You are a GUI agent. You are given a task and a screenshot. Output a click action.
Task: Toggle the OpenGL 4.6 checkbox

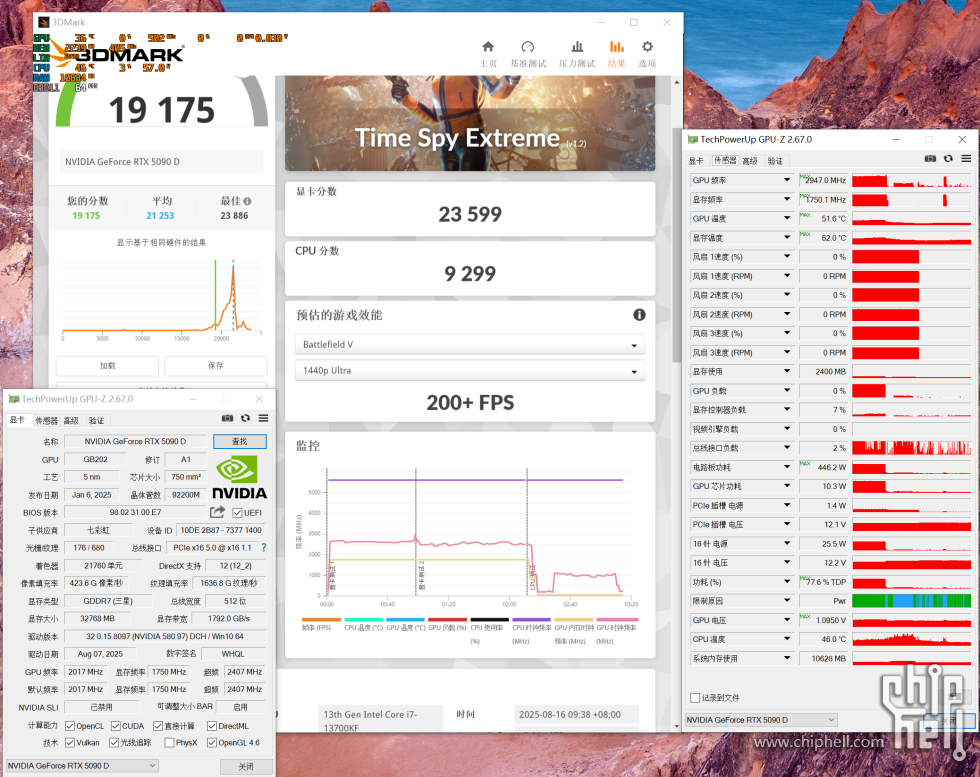[x=212, y=743]
